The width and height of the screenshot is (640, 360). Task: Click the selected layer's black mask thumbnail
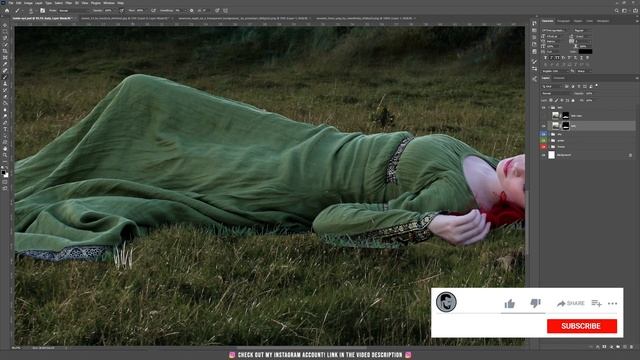point(566,126)
